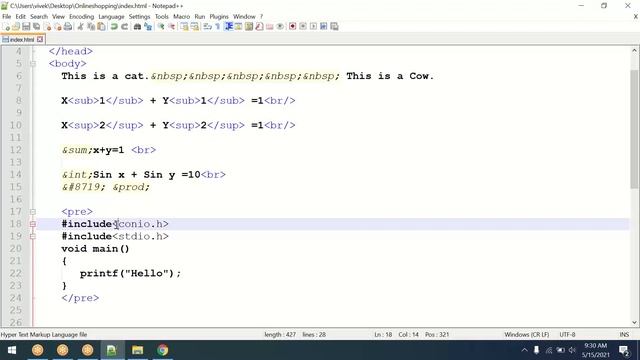
Task: Open the Window menu
Action: point(244,17)
